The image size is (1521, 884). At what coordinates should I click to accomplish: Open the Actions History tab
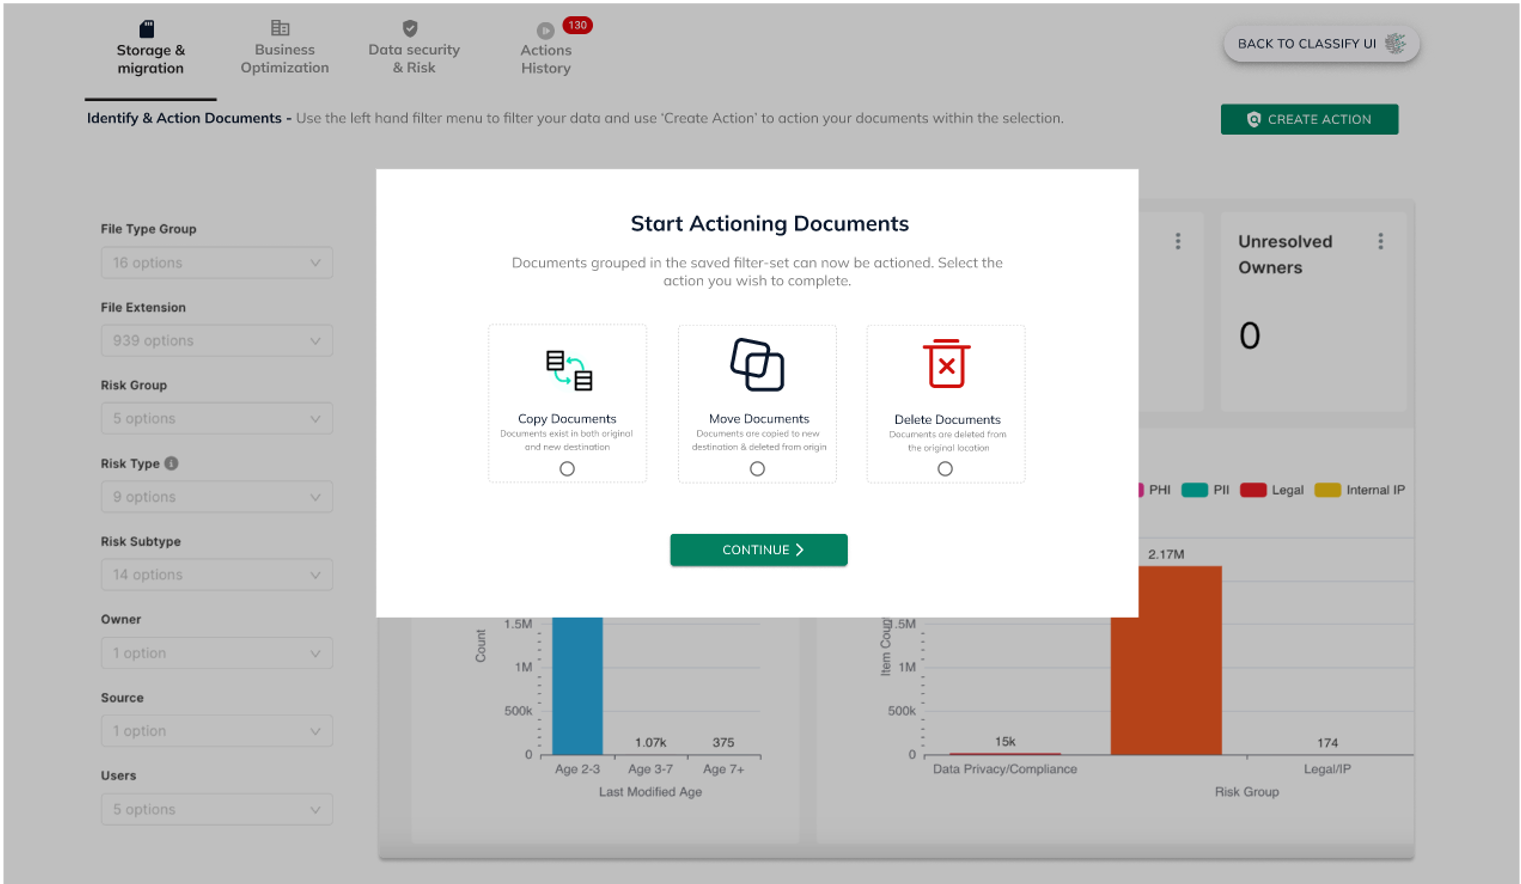546,50
